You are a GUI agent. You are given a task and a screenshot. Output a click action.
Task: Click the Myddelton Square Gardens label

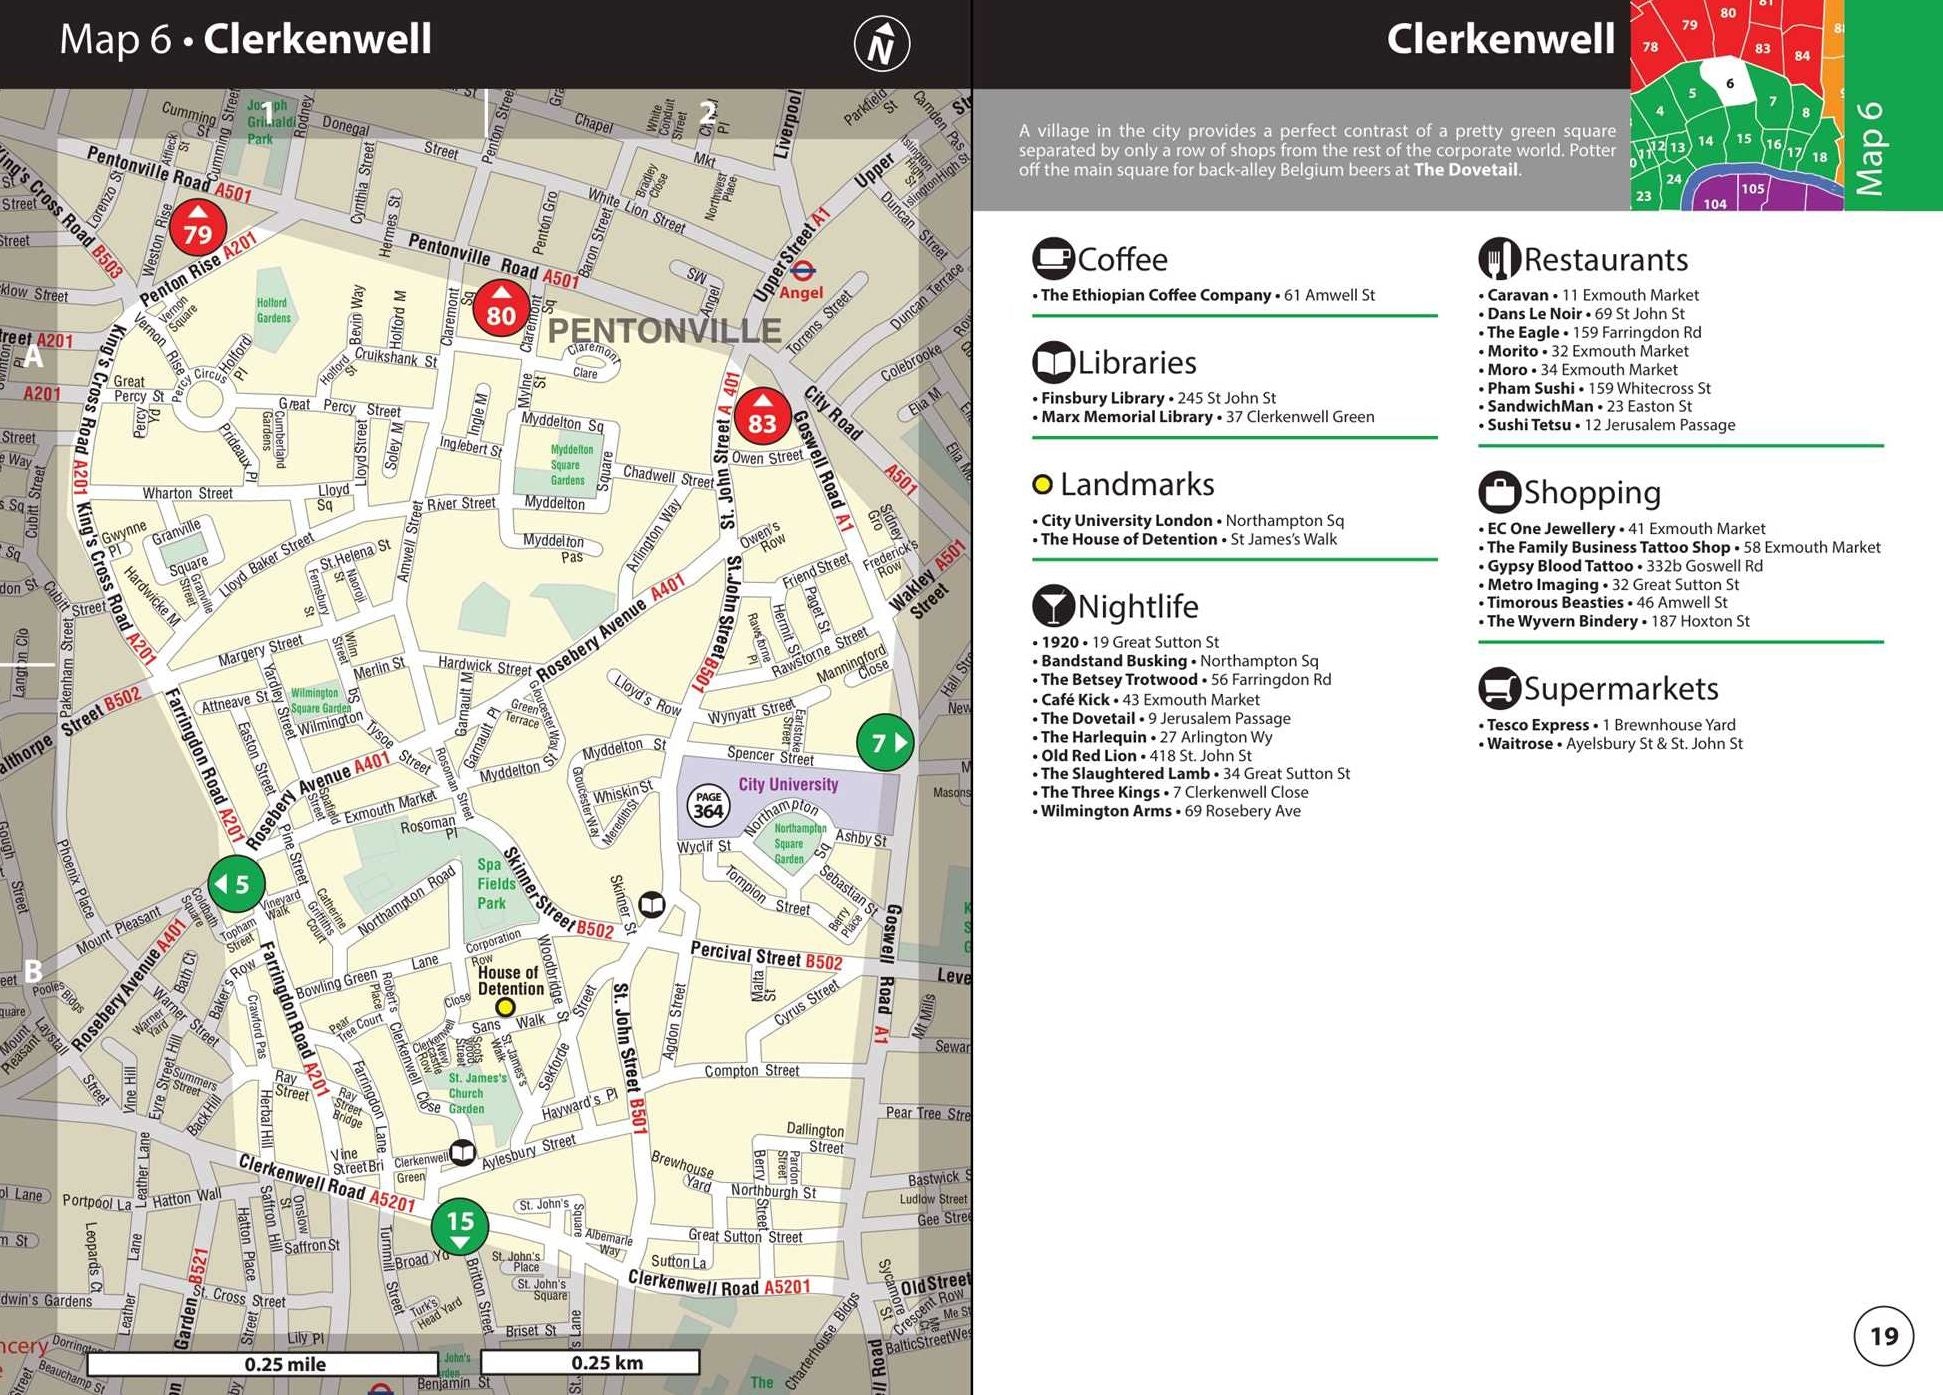[x=571, y=465]
